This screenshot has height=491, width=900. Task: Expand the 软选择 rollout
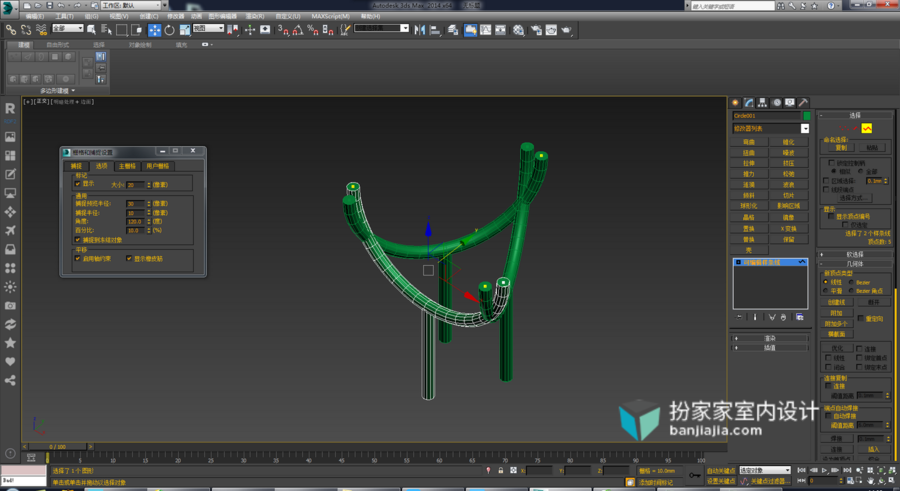point(855,254)
